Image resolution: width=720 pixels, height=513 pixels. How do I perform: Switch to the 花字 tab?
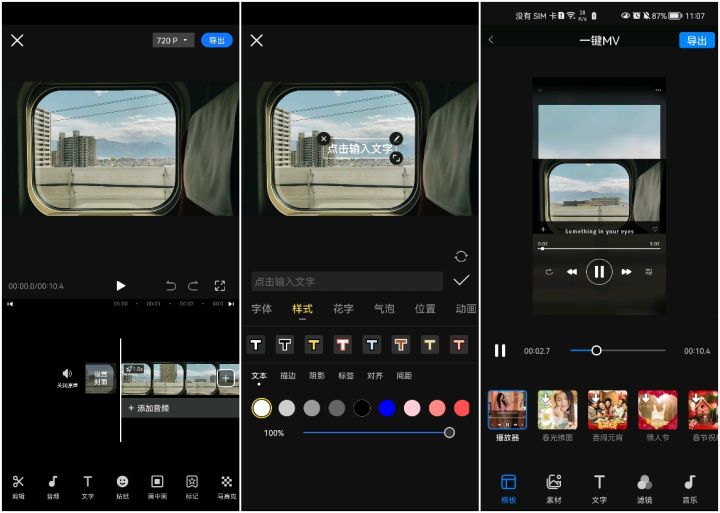pos(343,309)
